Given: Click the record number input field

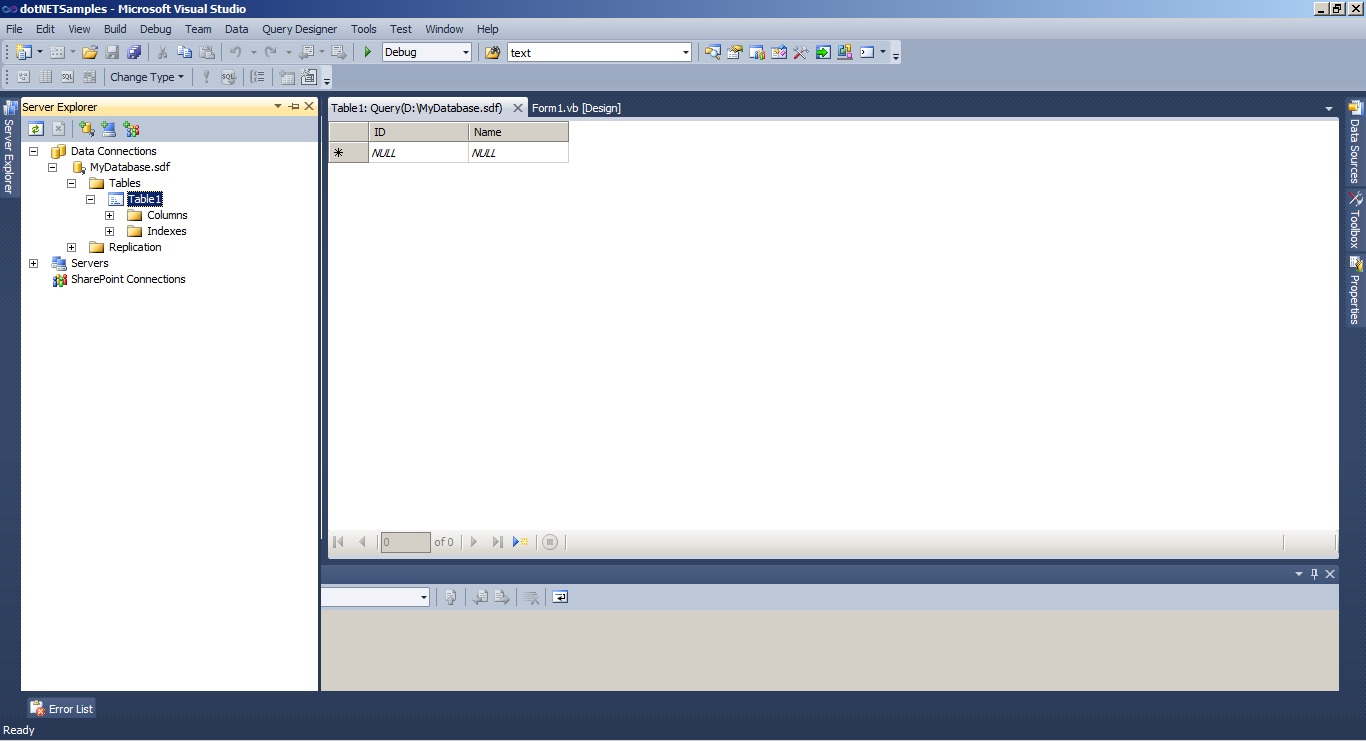Looking at the screenshot, I should [x=405, y=541].
